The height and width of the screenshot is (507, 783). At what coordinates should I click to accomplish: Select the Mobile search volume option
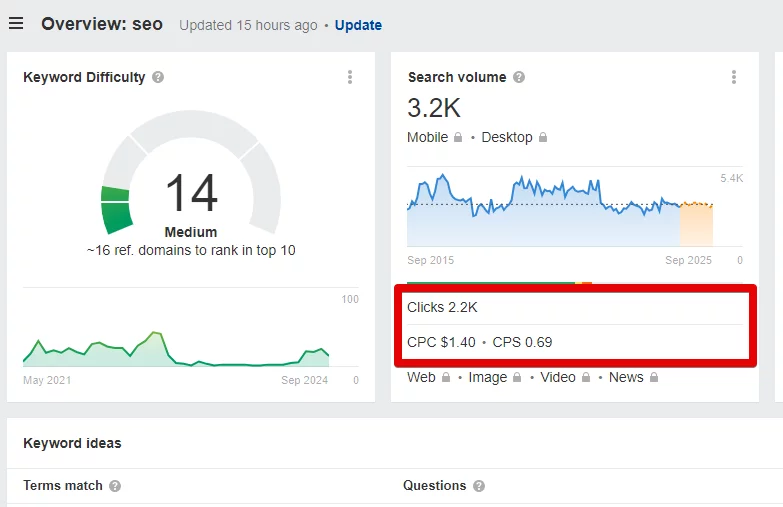[x=427, y=137]
